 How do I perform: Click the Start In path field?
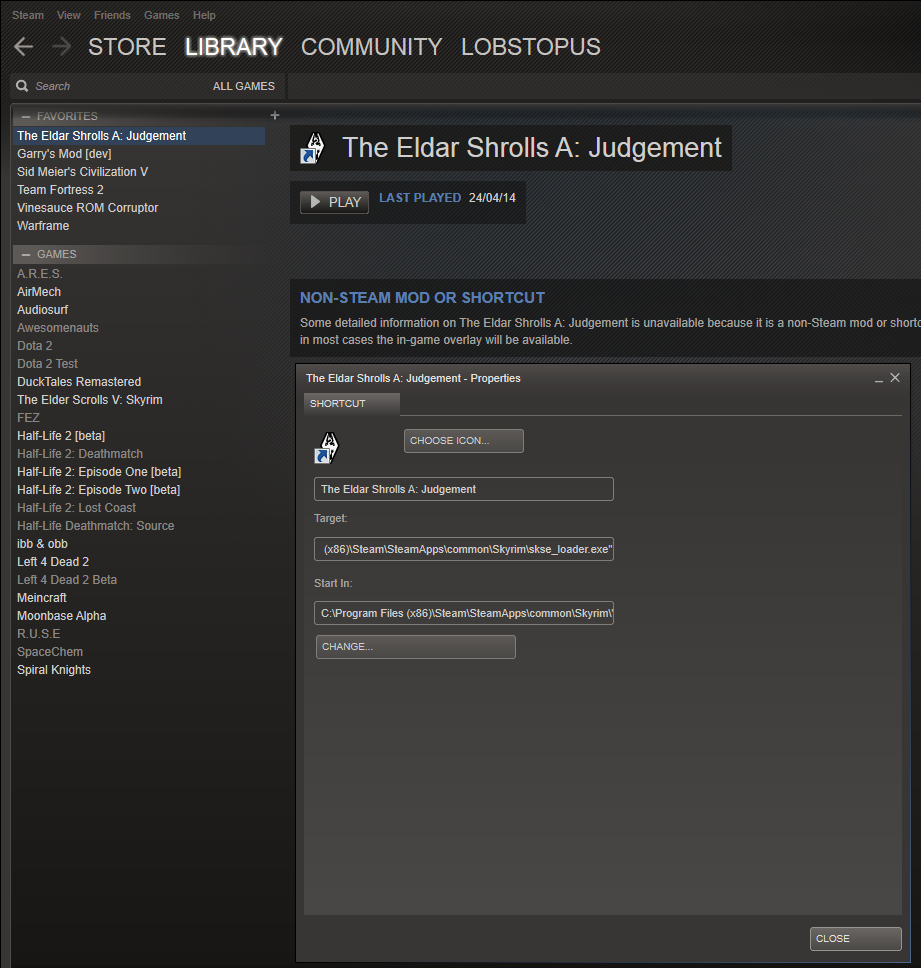coord(464,613)
